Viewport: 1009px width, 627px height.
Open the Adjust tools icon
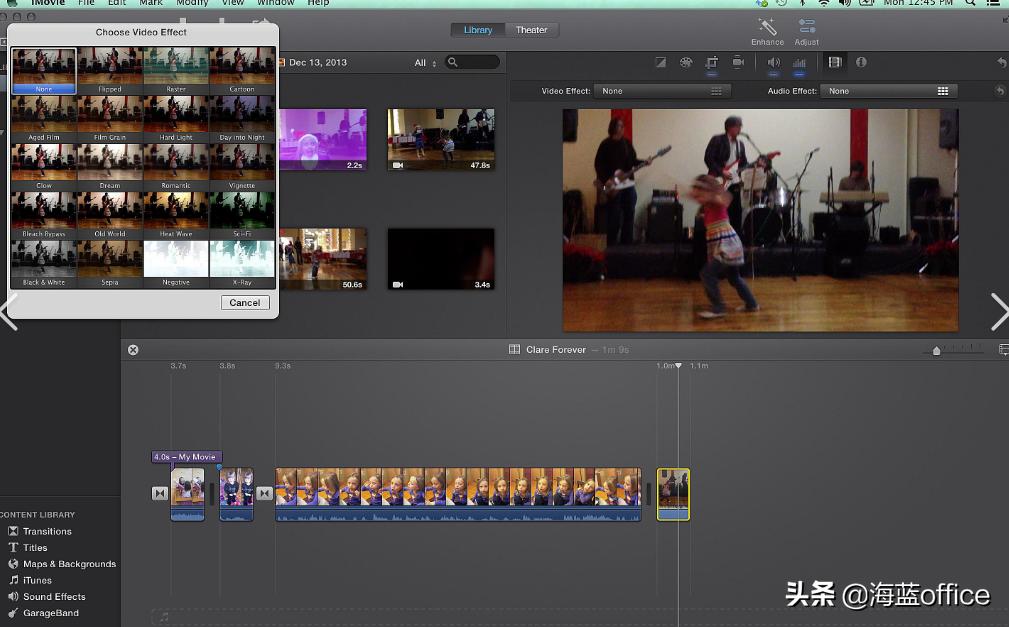point(806,27)
